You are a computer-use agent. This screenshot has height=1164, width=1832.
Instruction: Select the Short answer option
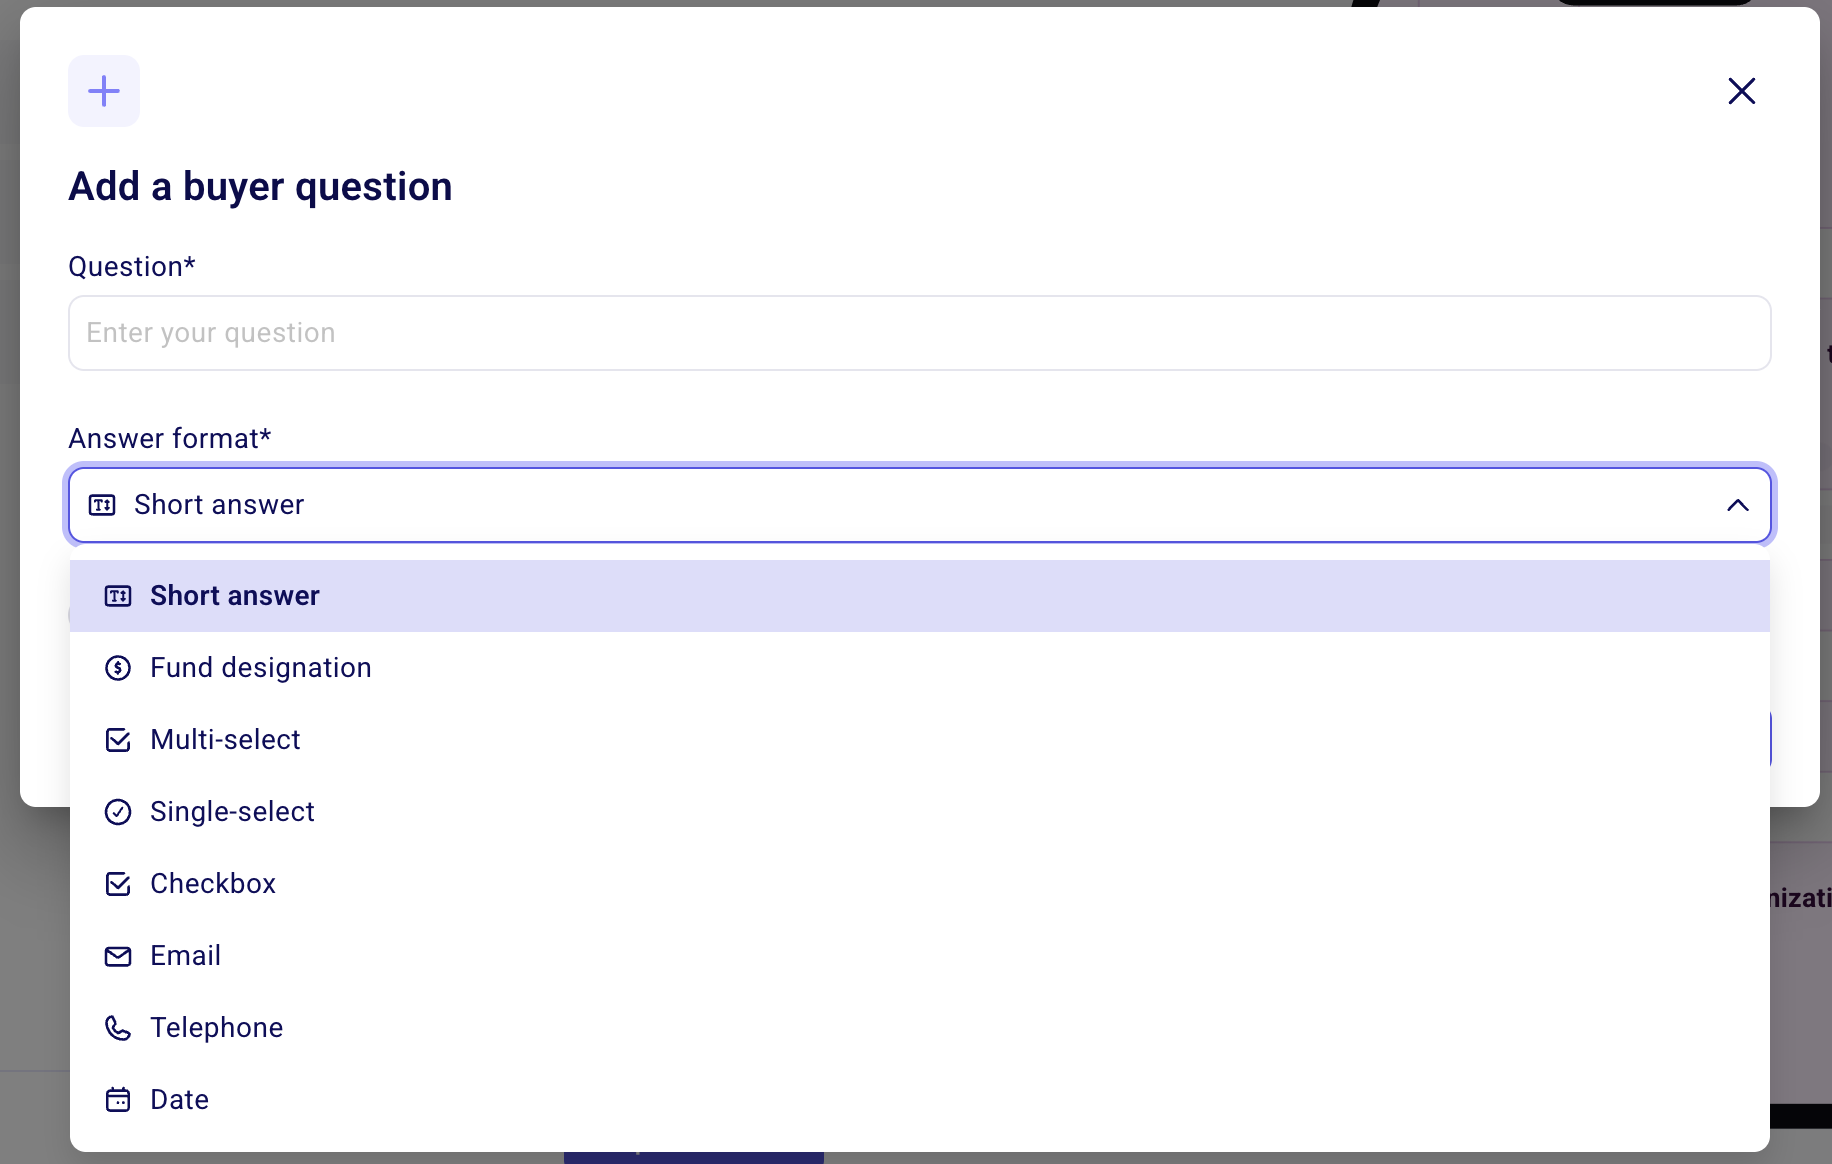[x=920, y=596]
